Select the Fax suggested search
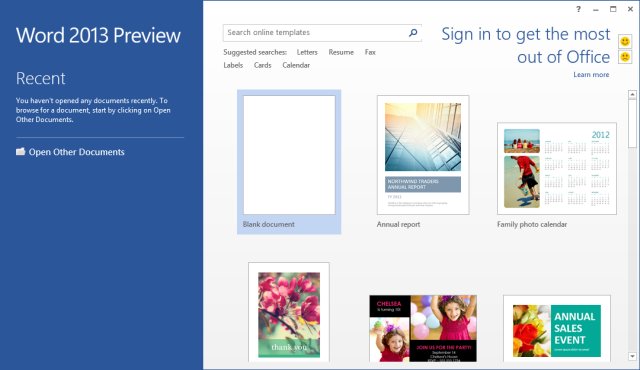640x370 pixels. pos(370,52)
